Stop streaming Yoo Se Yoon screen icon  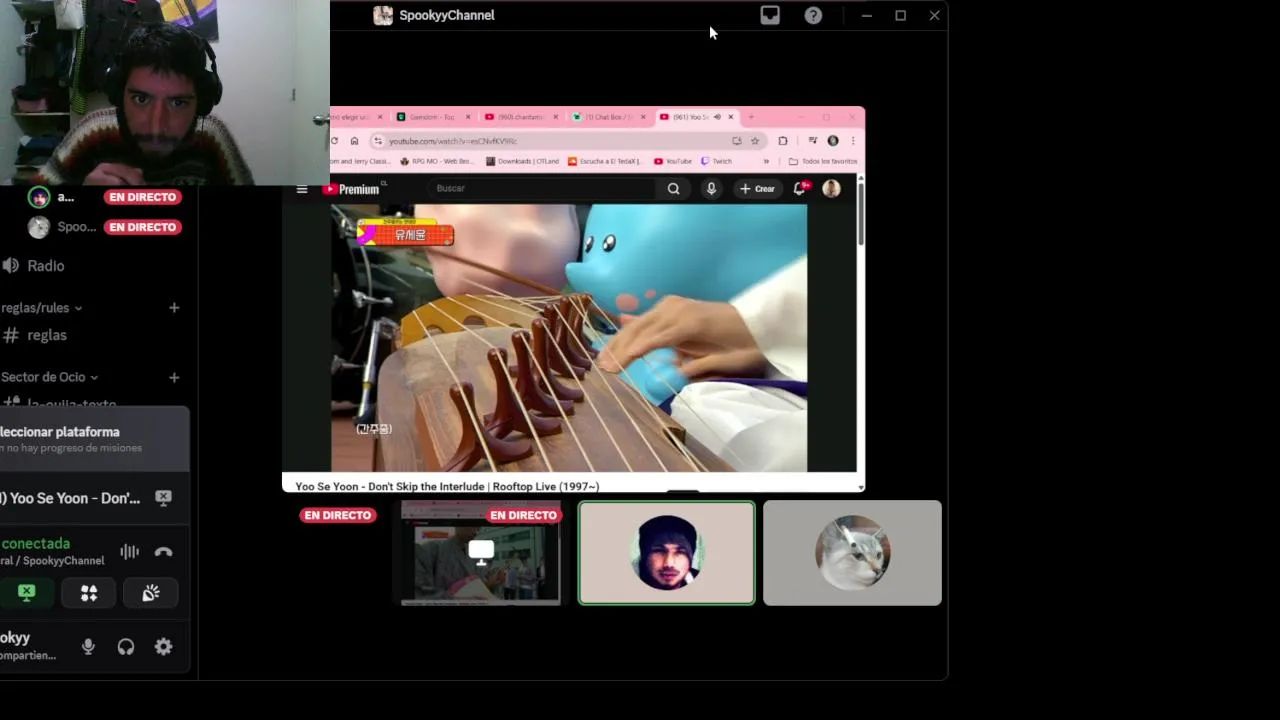[x=164, y=498]
